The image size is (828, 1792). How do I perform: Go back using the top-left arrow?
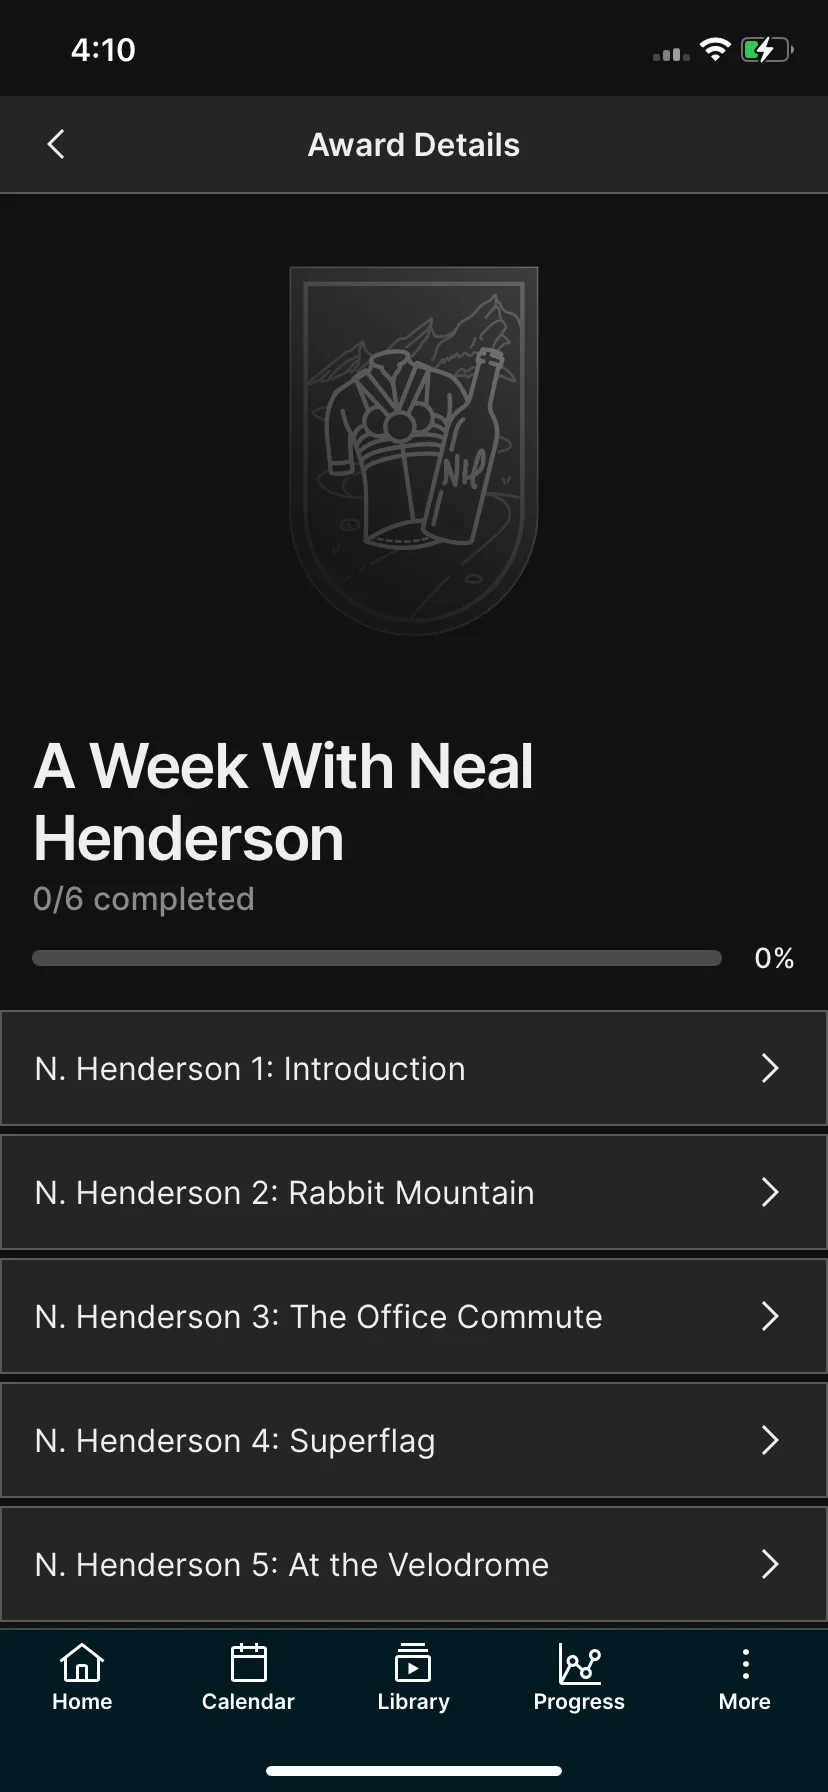click(56, 144)
